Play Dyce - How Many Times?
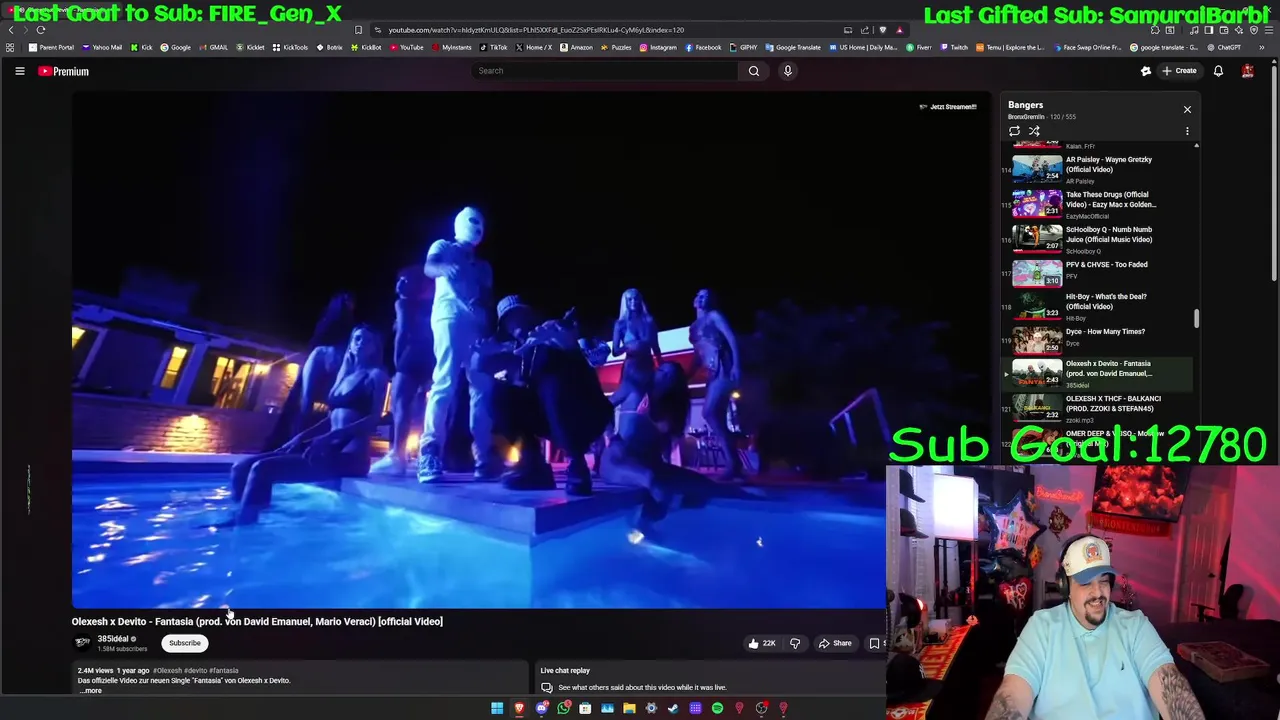1280x720 pixels. point(1098,340)
